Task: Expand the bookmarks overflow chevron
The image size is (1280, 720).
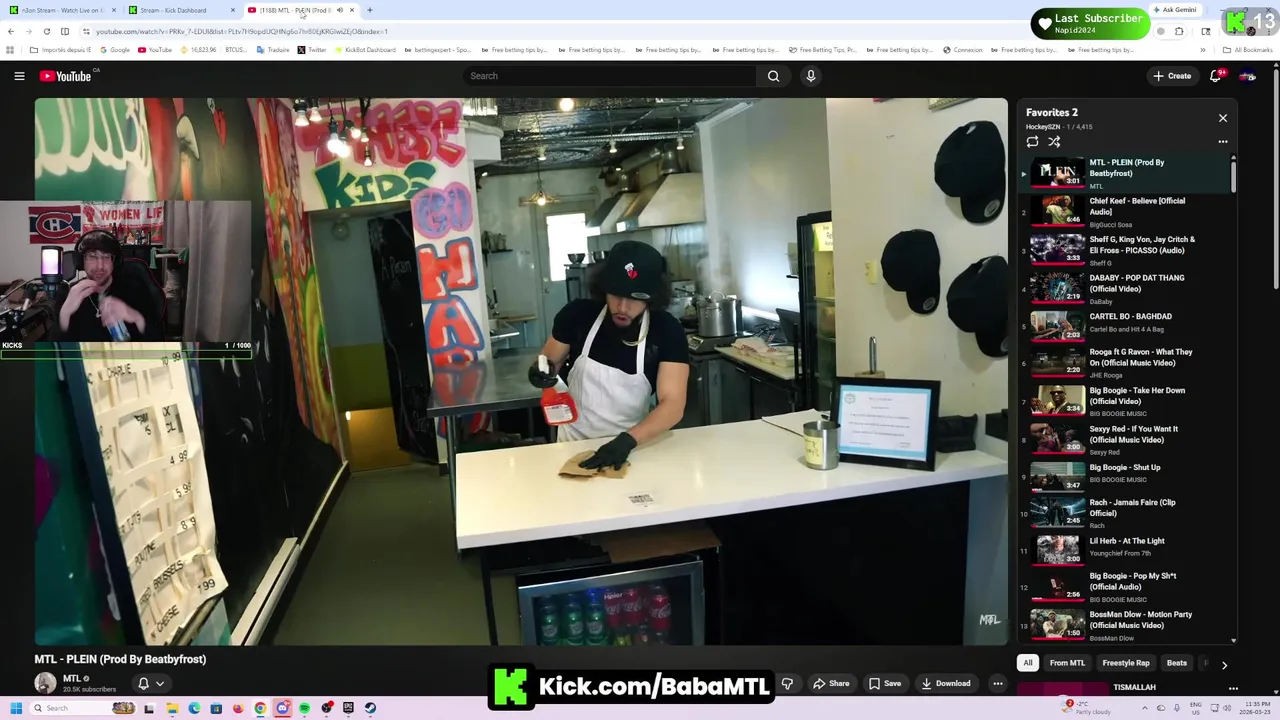Action: [1203, 50]
